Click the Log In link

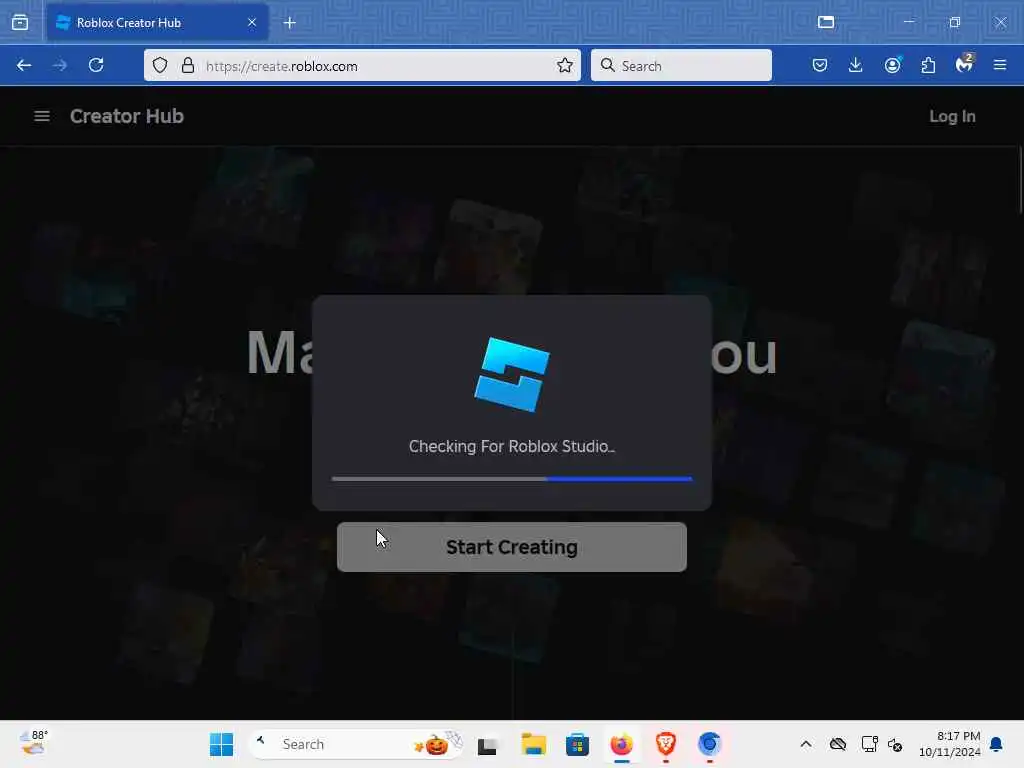(952, 116)
